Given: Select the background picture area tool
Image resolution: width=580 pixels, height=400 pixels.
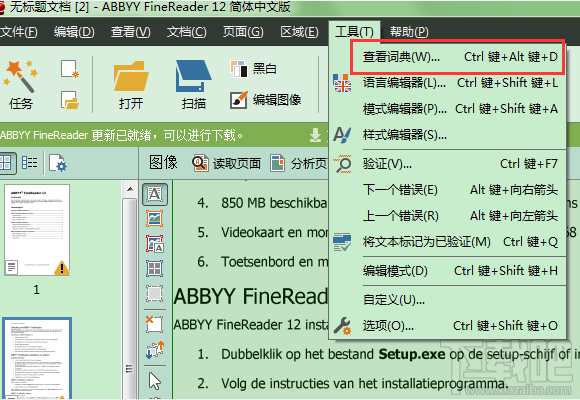Looking at the screenshot, I should point(155,243).
